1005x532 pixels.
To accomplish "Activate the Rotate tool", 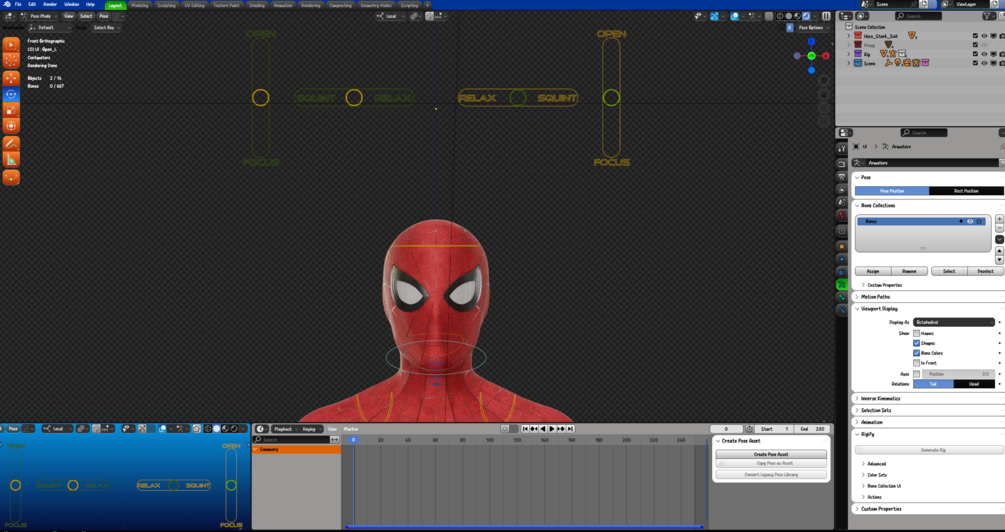I will [x=11, y=95].
